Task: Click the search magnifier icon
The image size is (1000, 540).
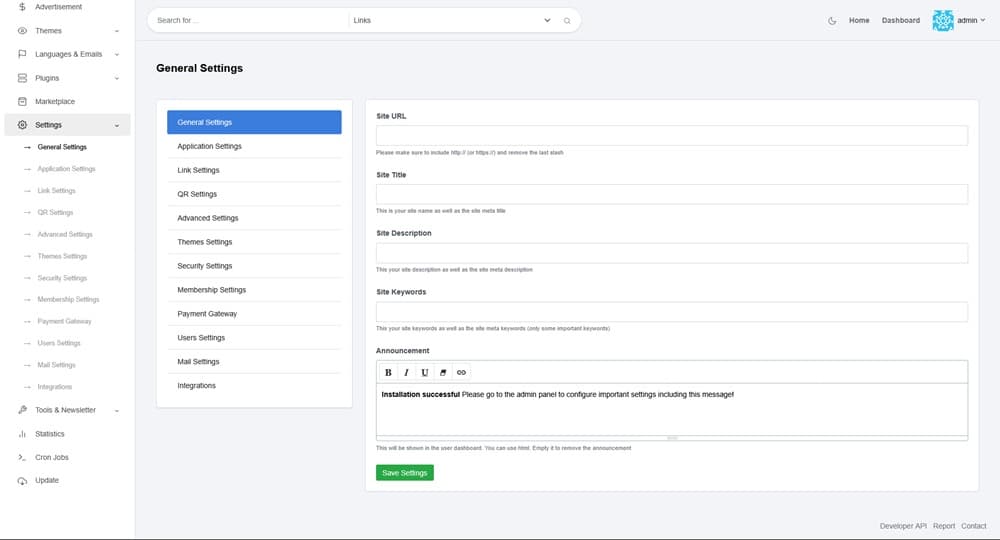Action: tap(567, 20)
